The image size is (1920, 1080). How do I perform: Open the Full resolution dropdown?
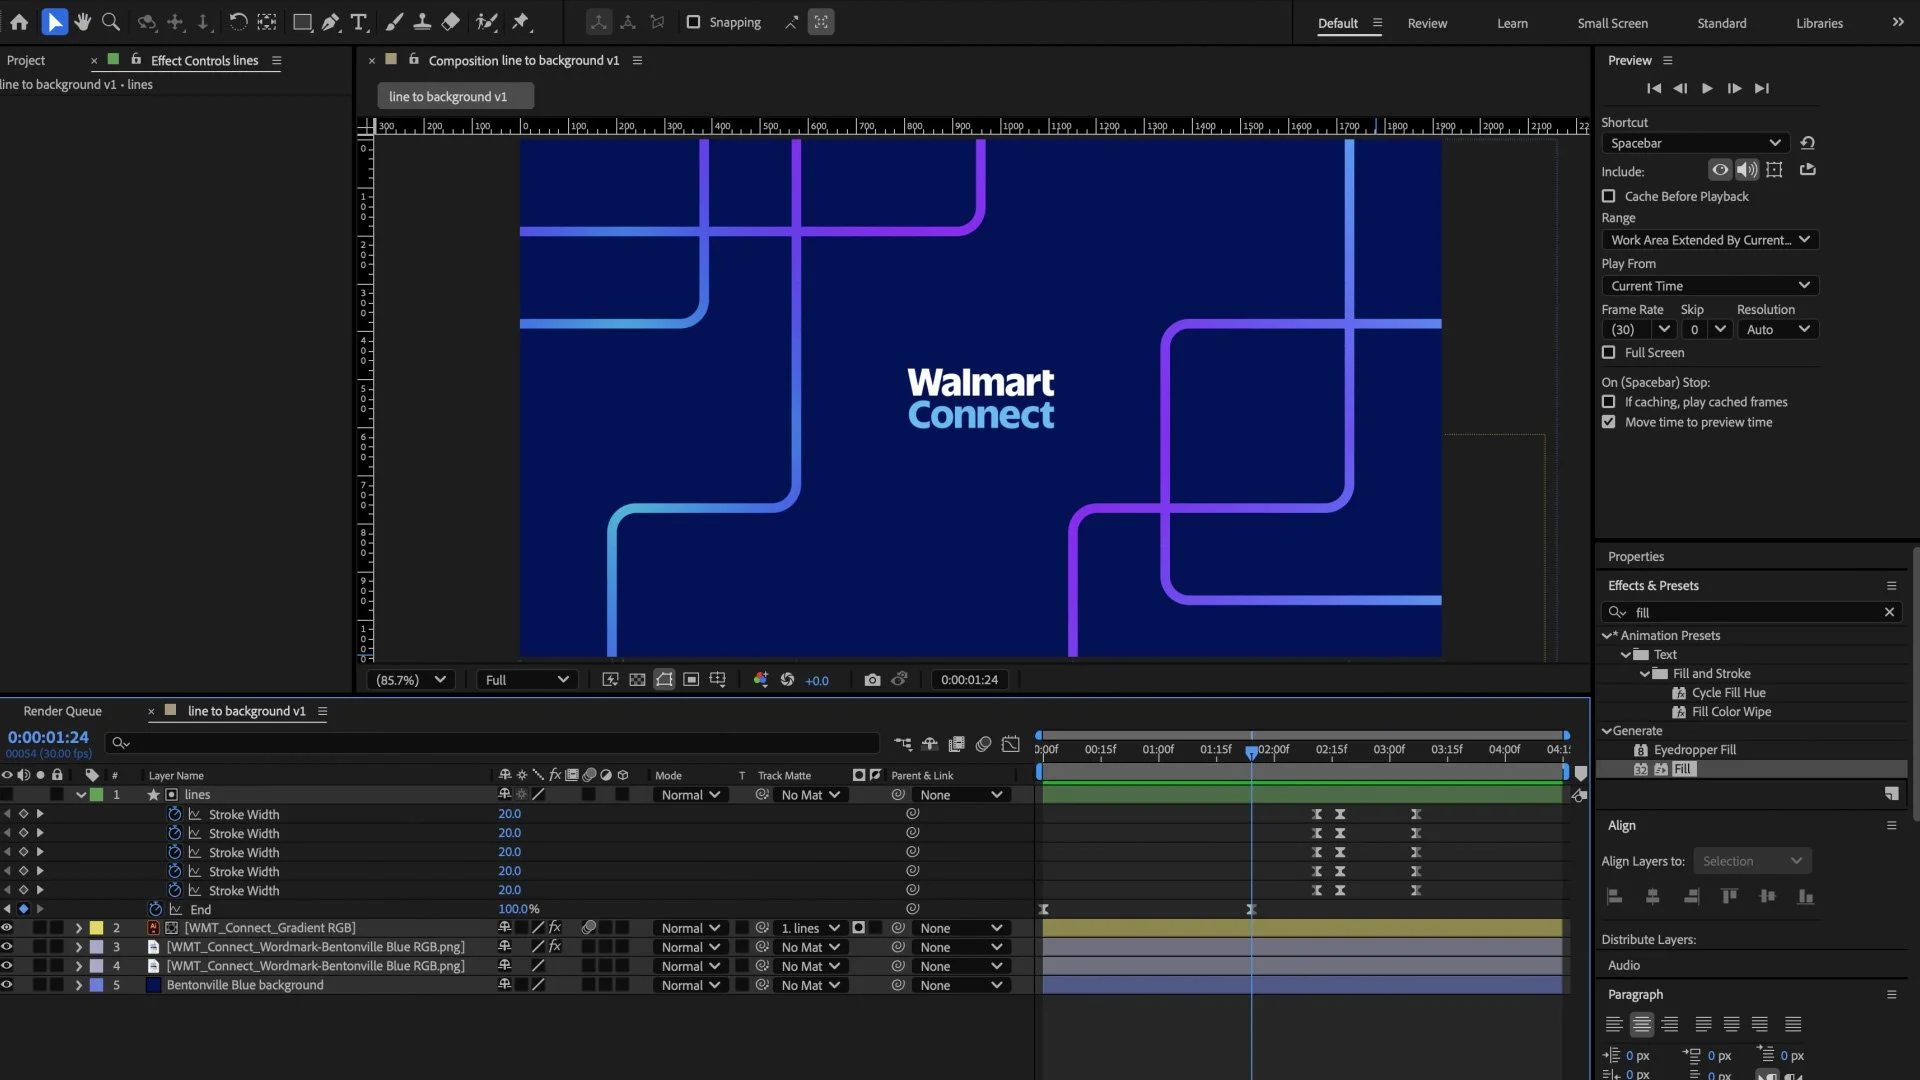(x=527, y=680)
